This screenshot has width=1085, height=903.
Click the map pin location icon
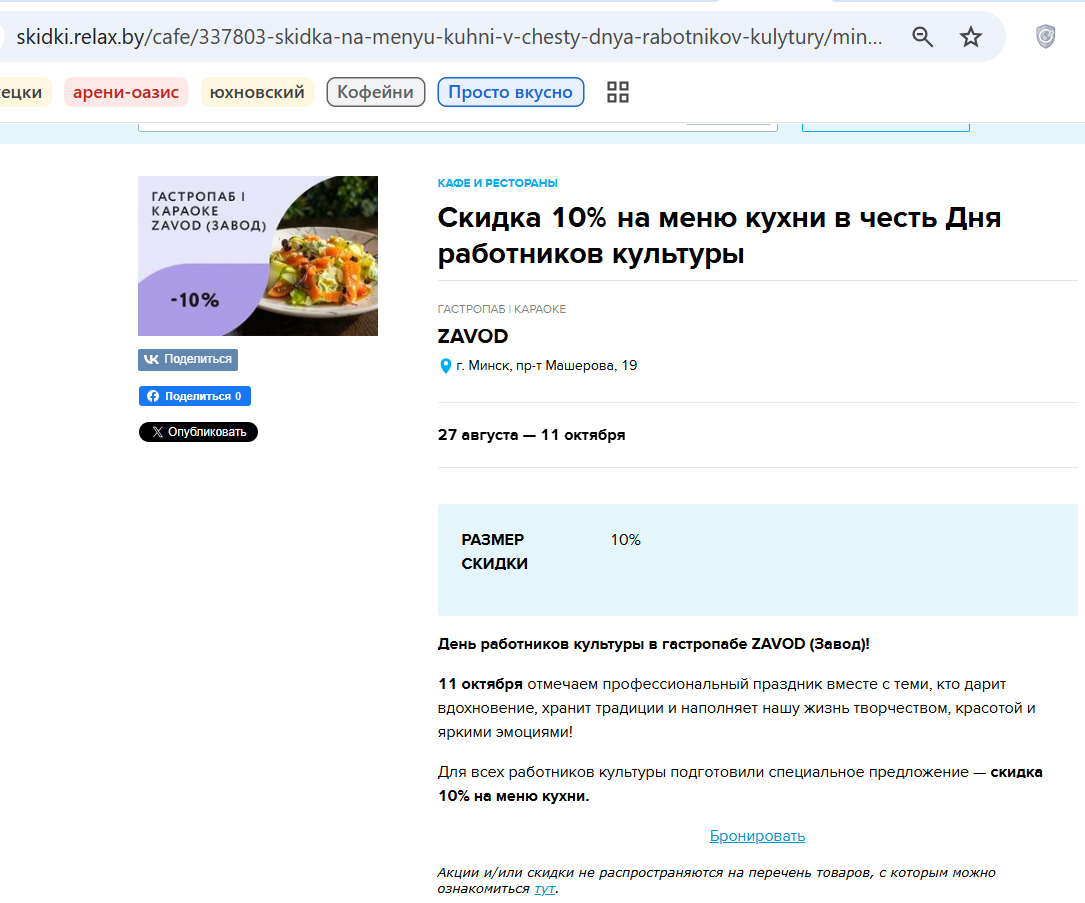click(446, 366)
